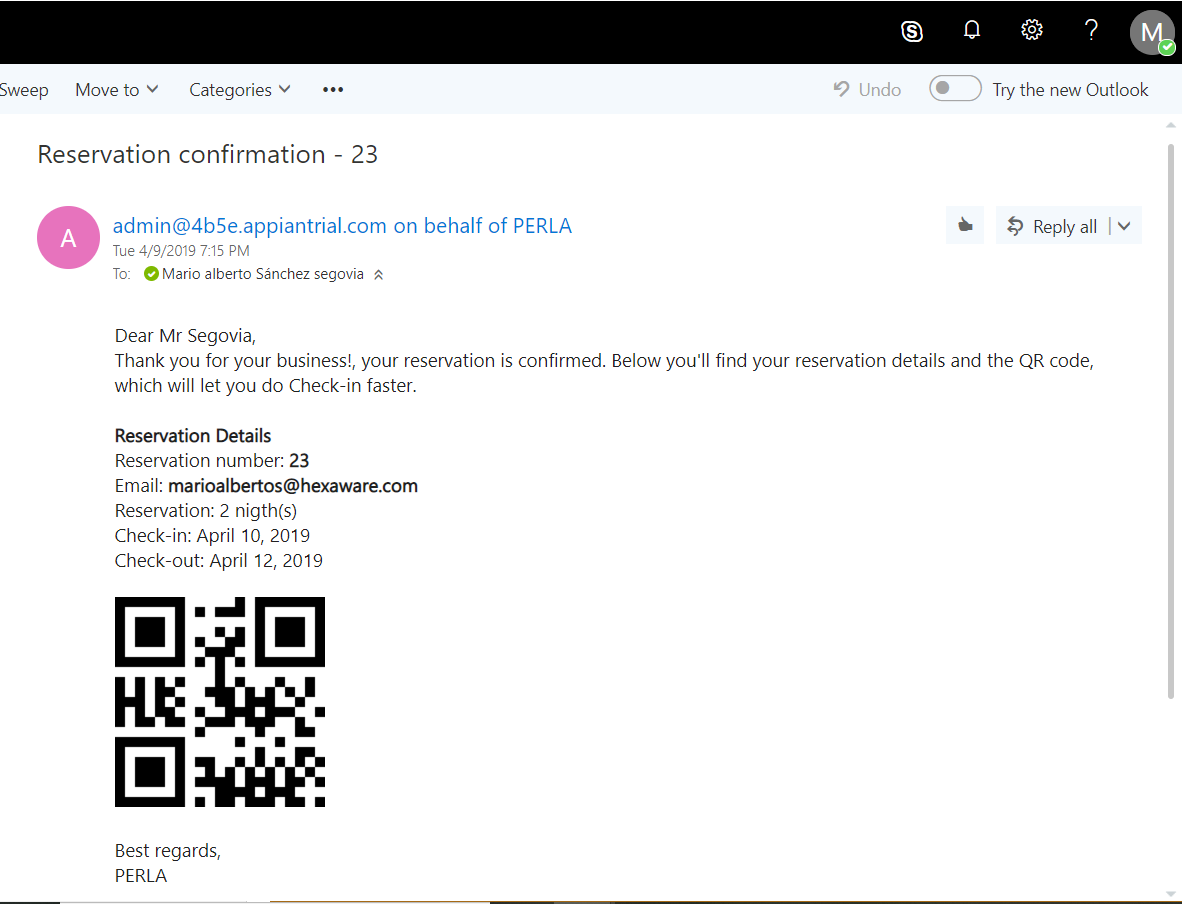This screenshot has height=908, width=1182.
Task: Click the thumbs-up like icon
Action: click(965, 225)
